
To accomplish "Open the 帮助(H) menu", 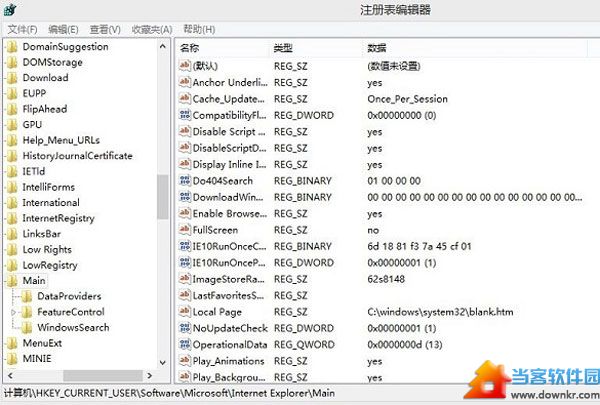I will (199, 29).
